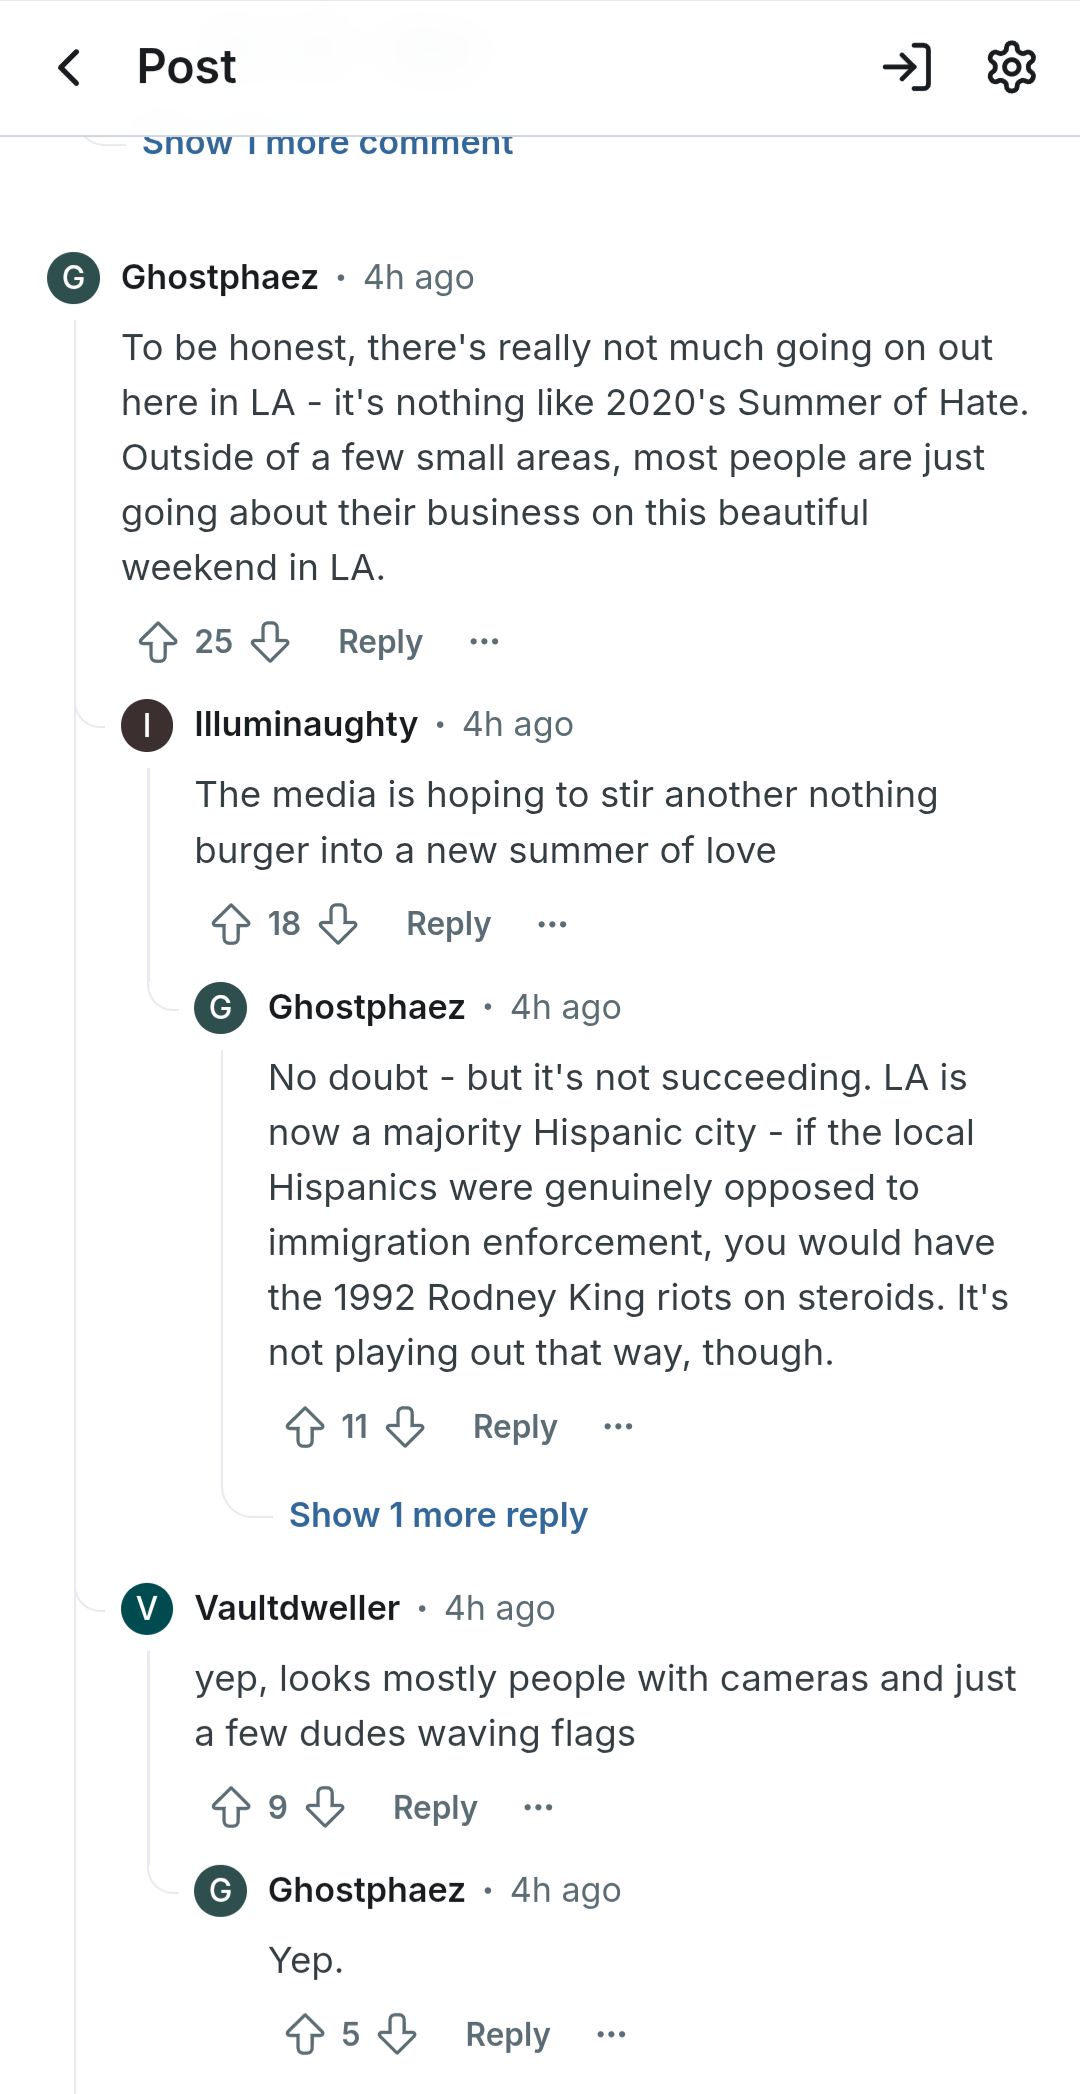Downvote Vaultdweller's 9-point comment
Image resolution: width=1080 pixels, height=2094 pixels.
[325, 1808]
